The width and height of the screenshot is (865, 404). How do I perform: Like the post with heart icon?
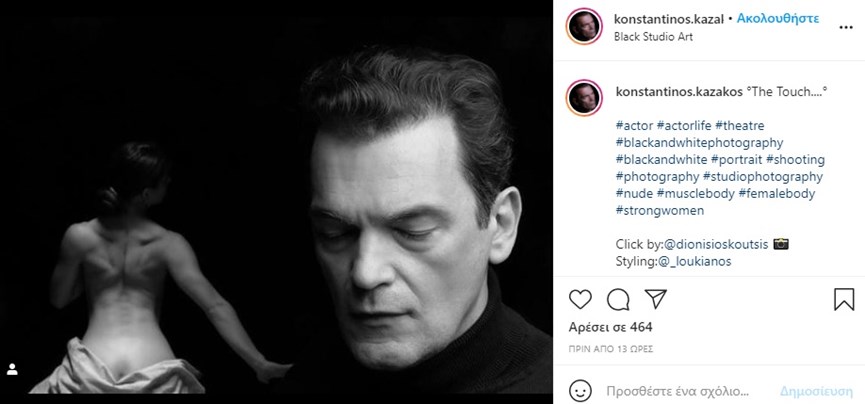580,298
